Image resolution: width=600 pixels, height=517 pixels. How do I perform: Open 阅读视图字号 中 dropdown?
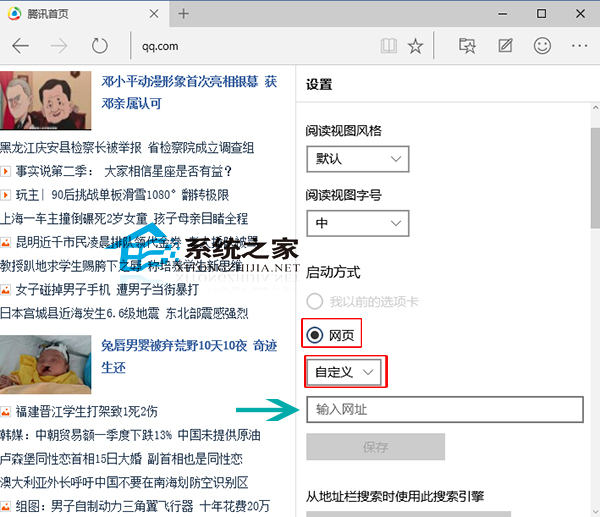tap(358, 223)
